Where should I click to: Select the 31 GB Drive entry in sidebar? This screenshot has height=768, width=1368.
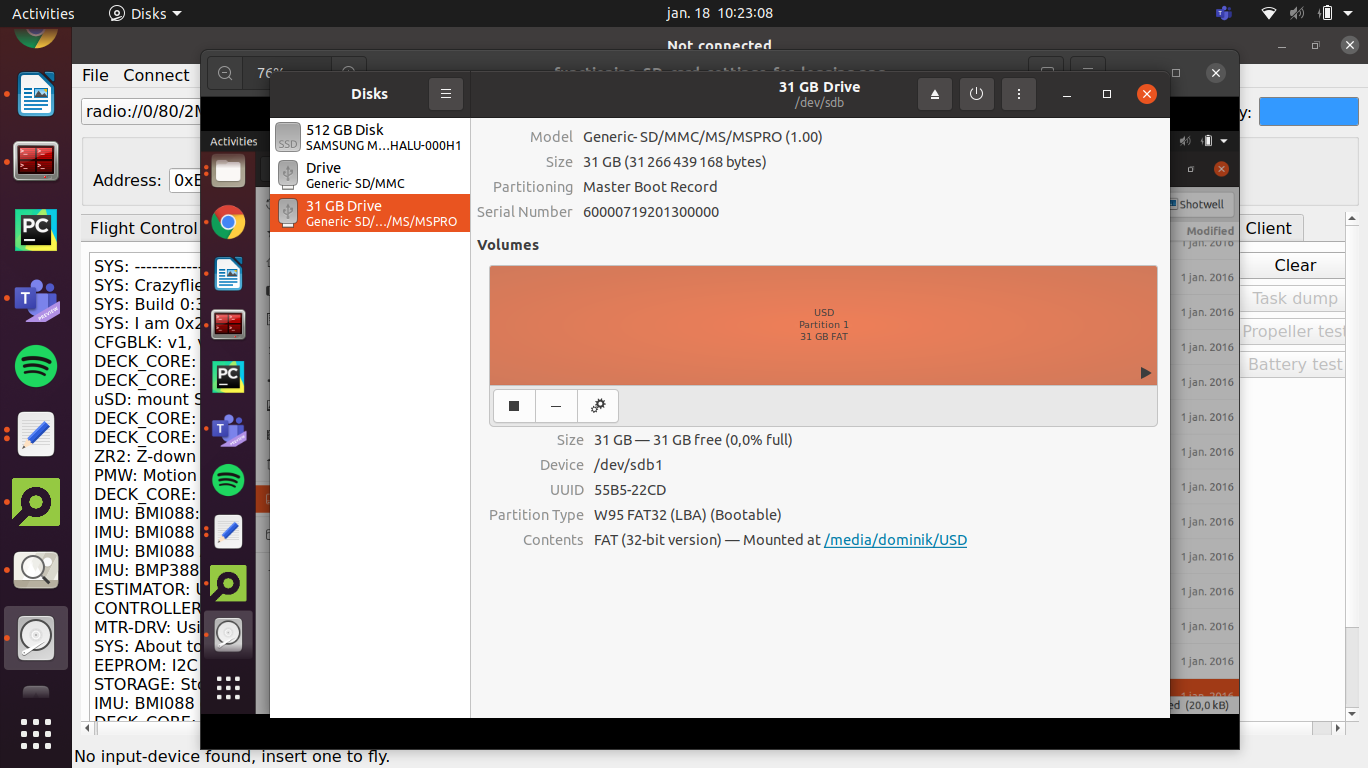(x=370, y=213)
